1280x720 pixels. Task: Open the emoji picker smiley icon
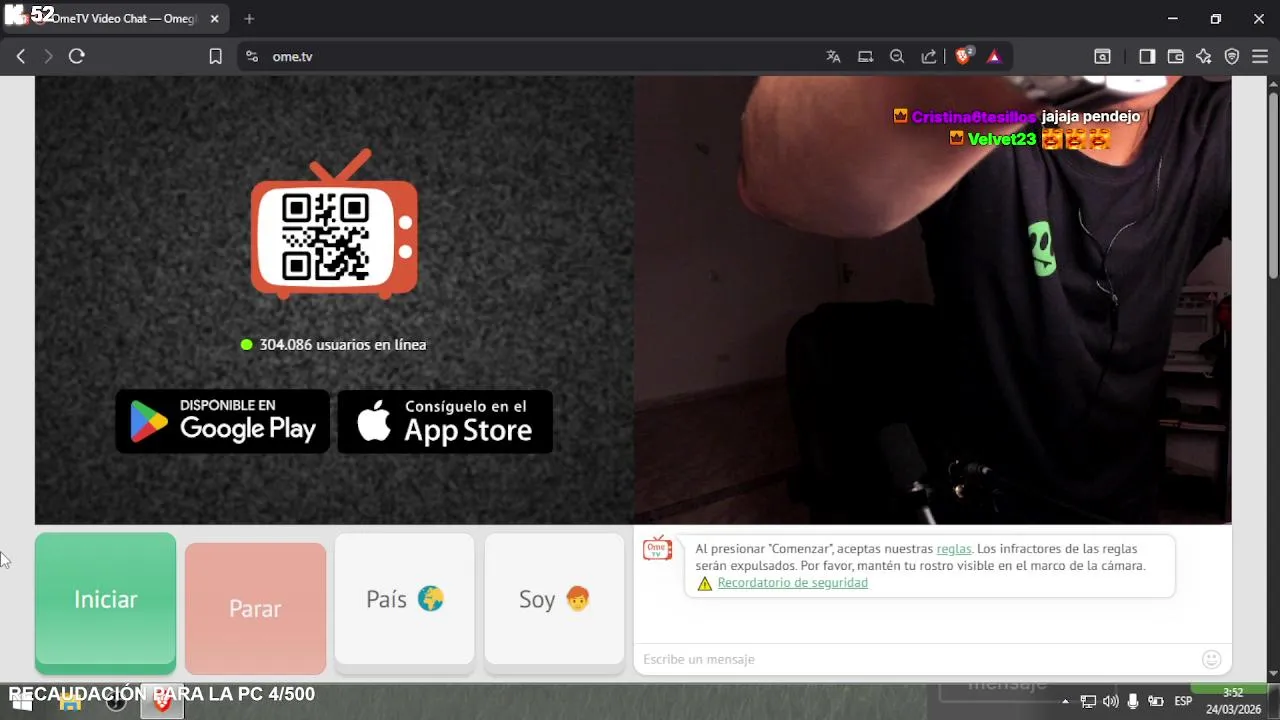[1211, 659]
